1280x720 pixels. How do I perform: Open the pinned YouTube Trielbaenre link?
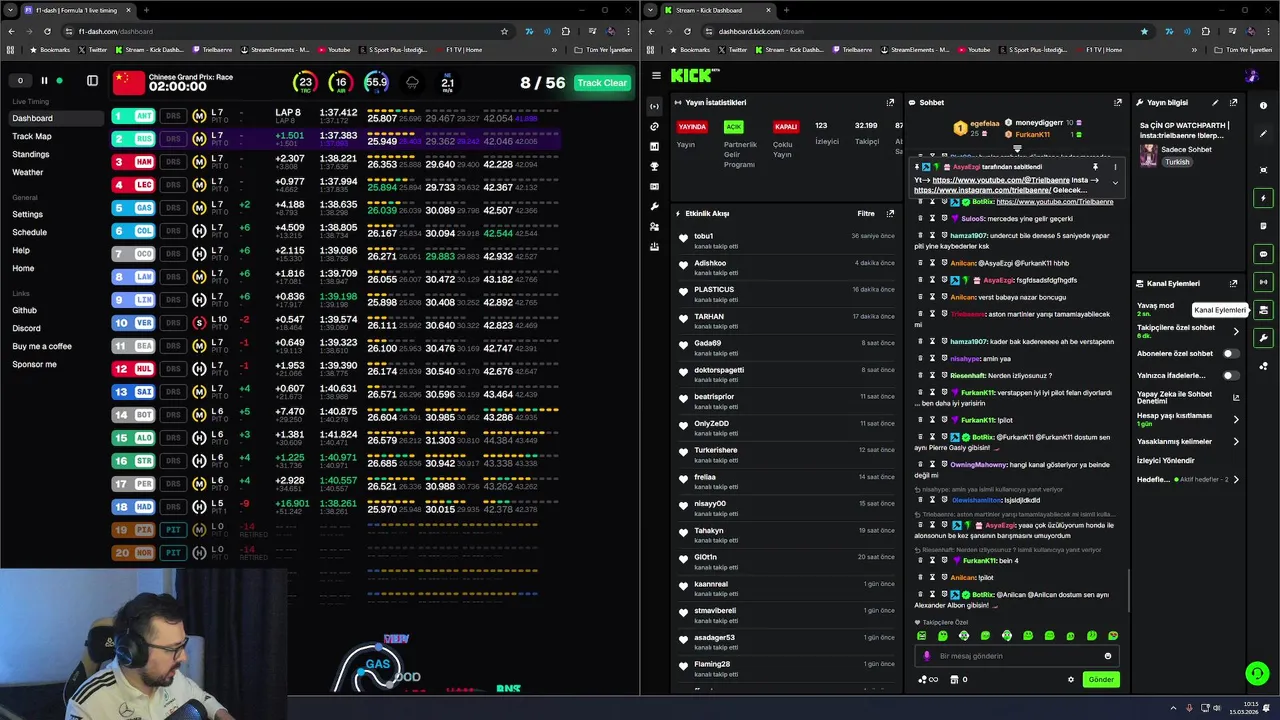coord(1001,180)
